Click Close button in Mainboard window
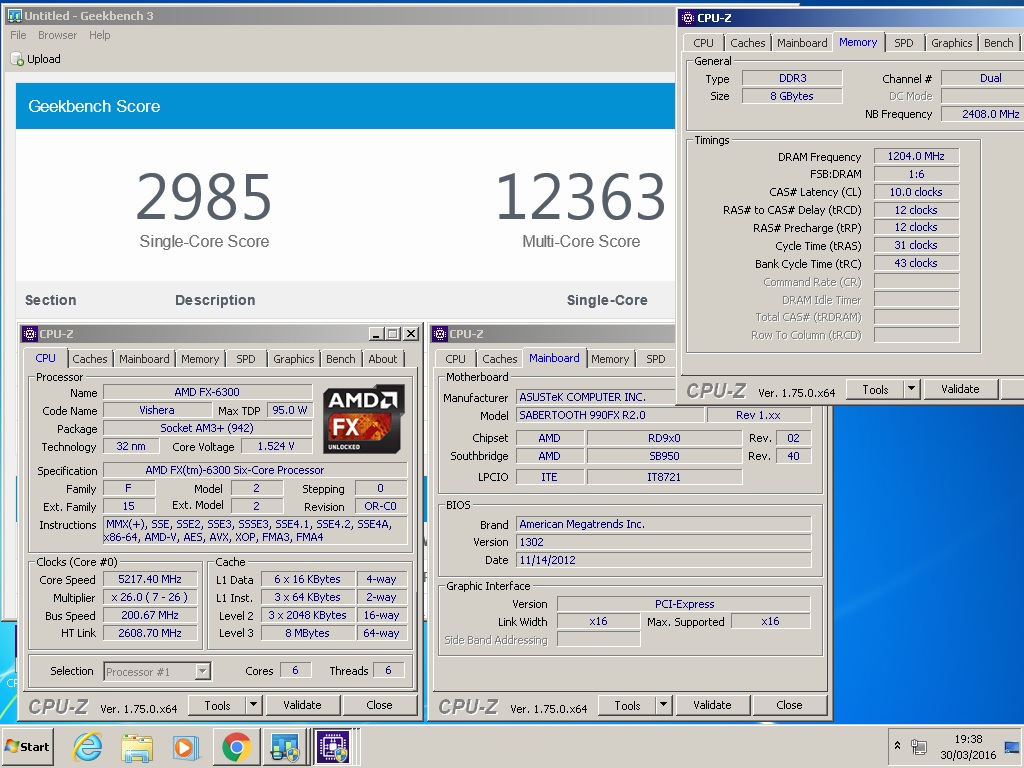Screen dimensions: 1024x768 790,705
